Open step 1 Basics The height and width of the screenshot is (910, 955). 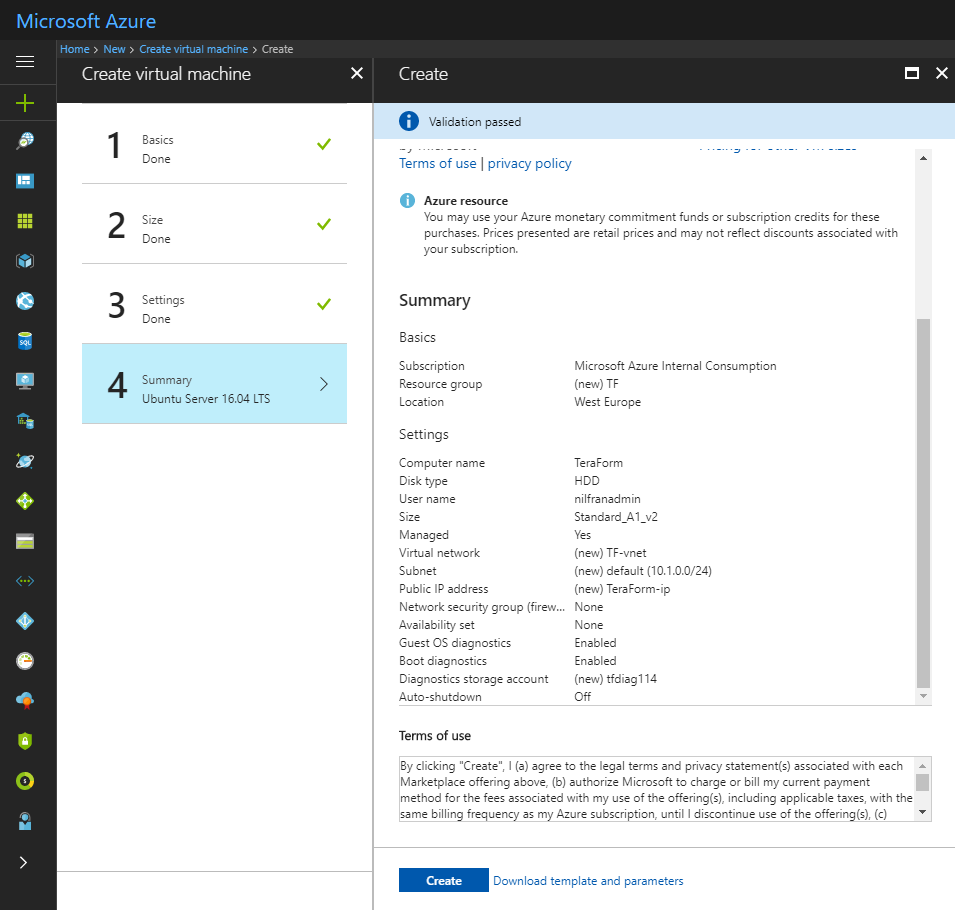(x=214, y=144)
